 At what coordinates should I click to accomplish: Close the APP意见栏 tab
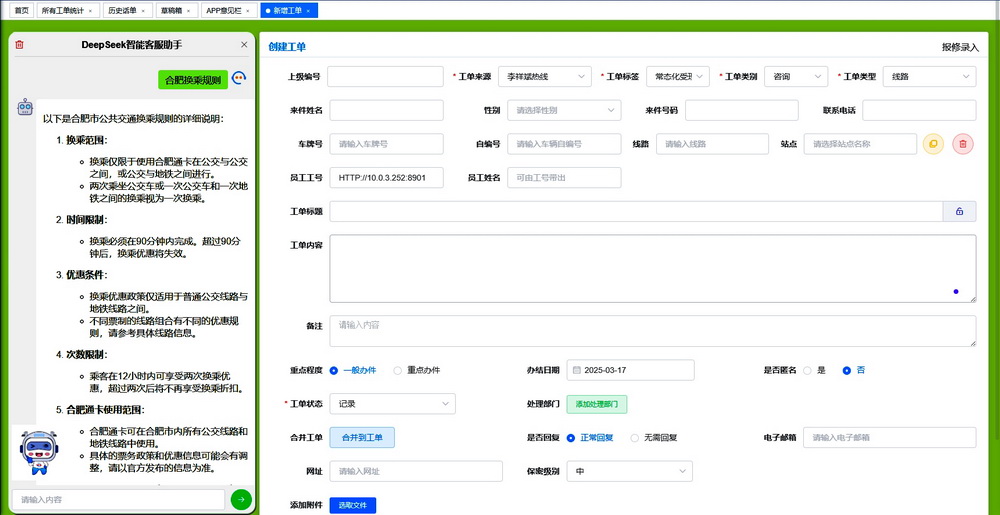(247, 11)
